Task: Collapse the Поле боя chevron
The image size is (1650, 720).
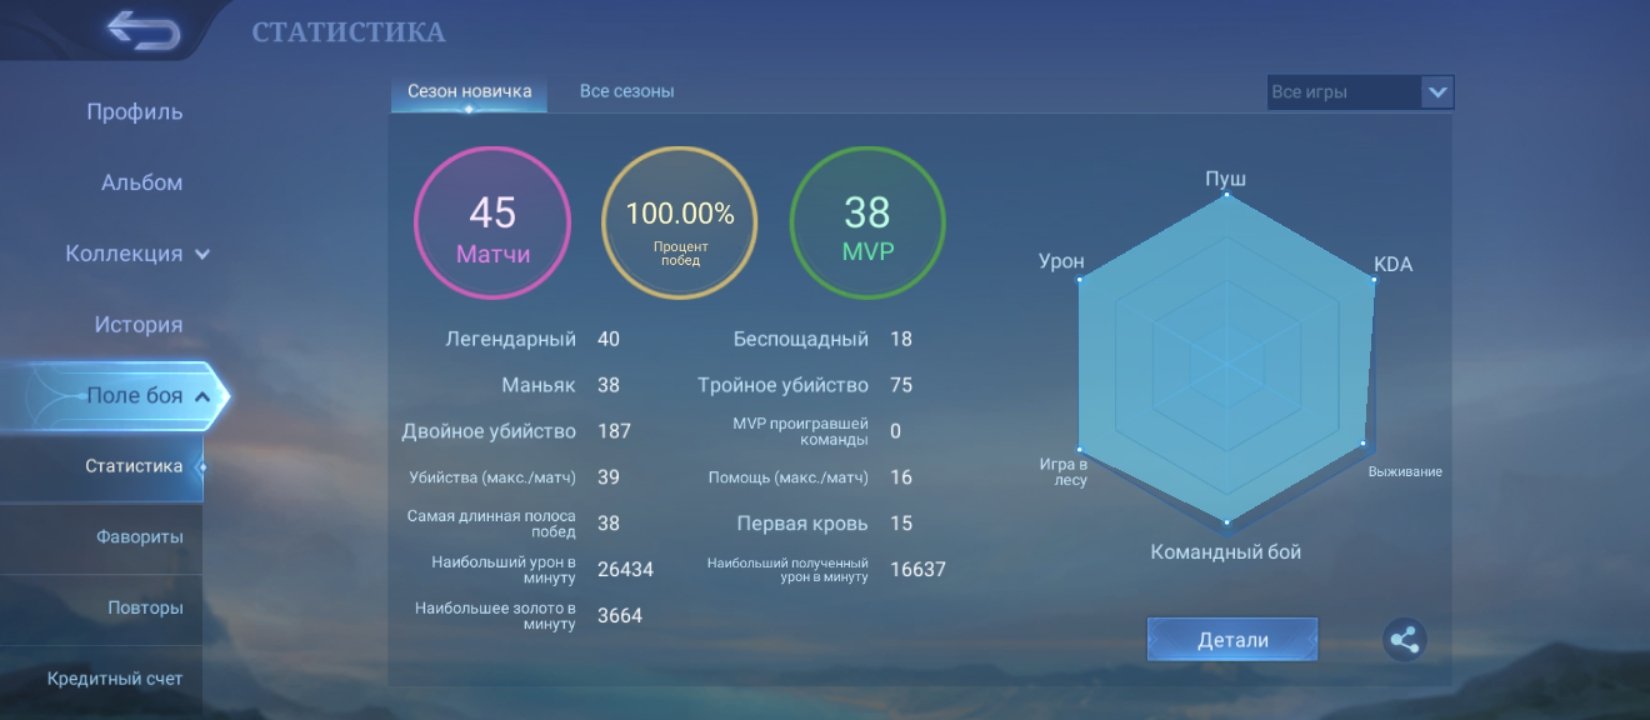Action: click(x=202, y=396)
